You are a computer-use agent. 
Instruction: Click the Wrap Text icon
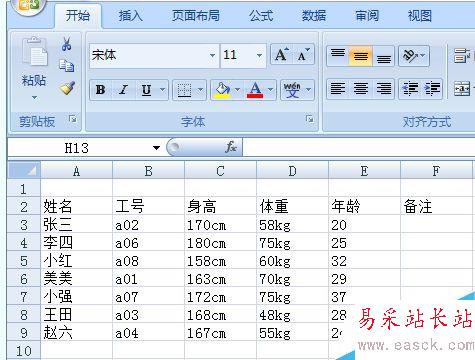(x=462, y=56)
